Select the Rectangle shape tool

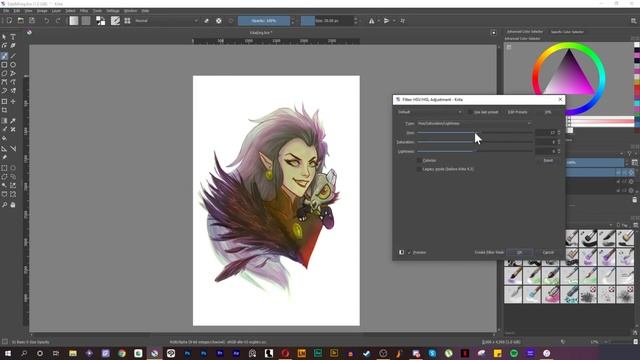tap(4, 65)
